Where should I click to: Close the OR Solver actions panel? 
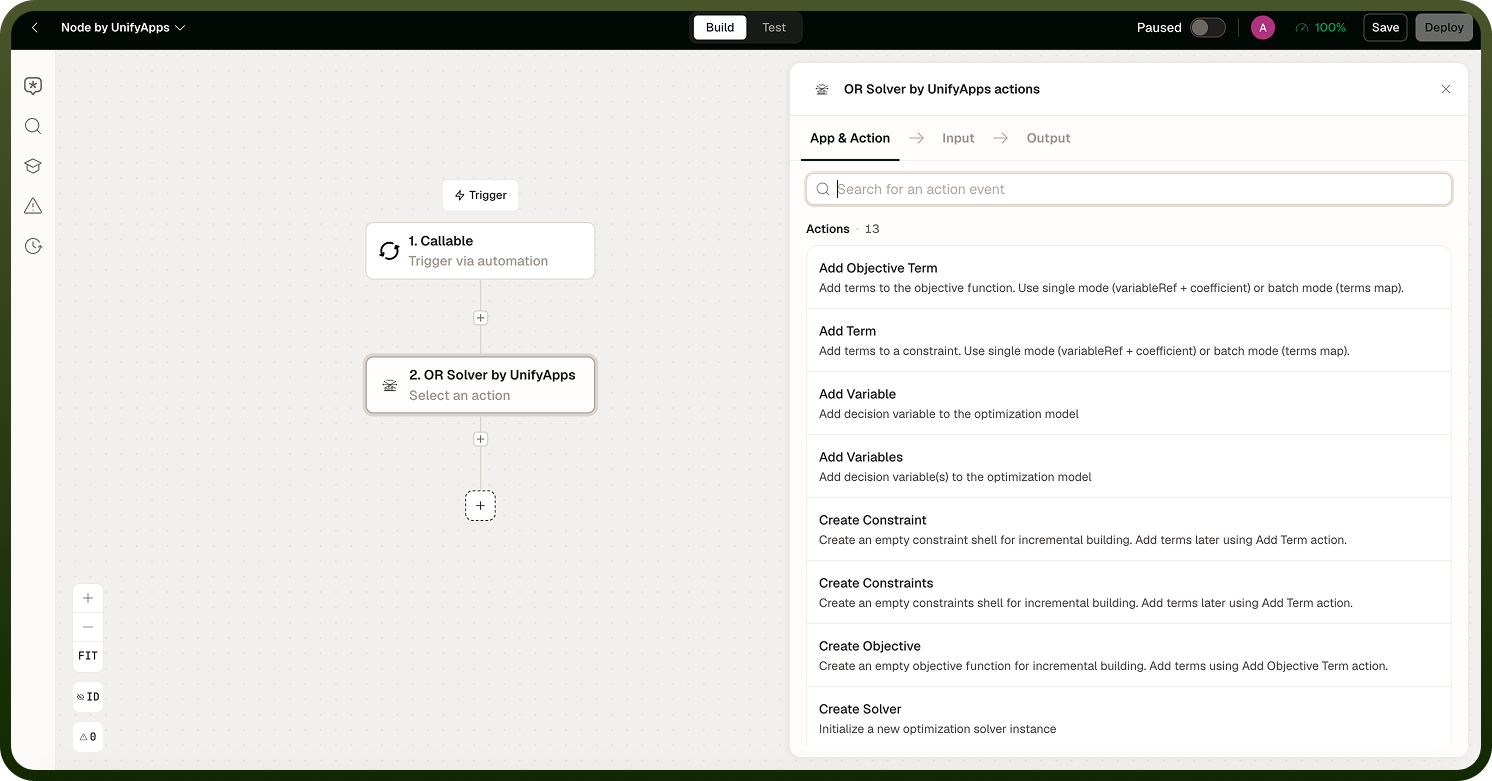pyautogui.click(x=1446, y=89)
